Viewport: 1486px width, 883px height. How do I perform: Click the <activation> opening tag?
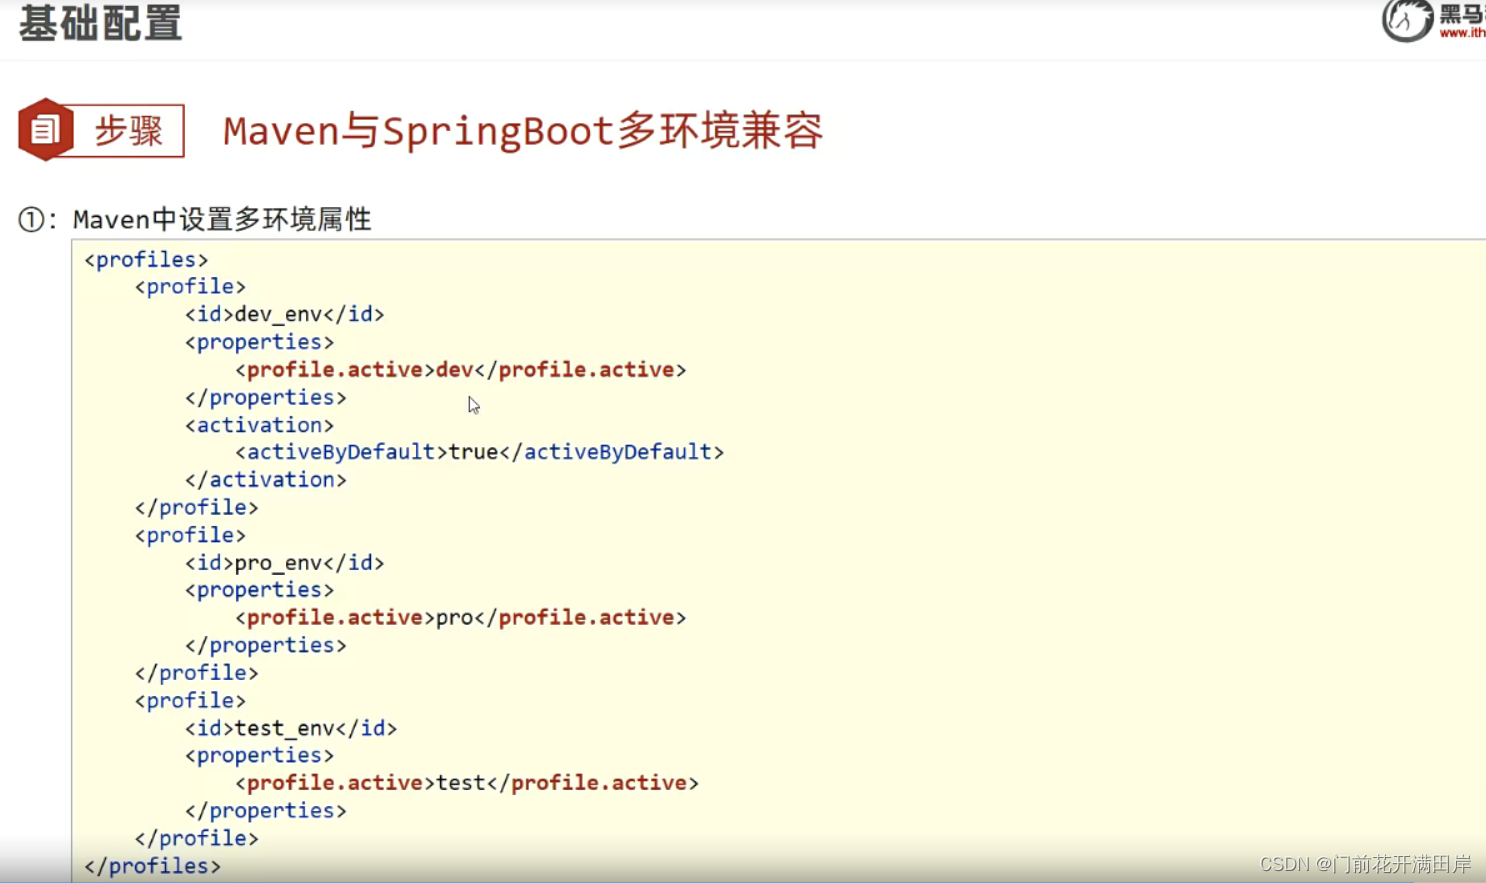pyautogui.click(x=259, y=425)
